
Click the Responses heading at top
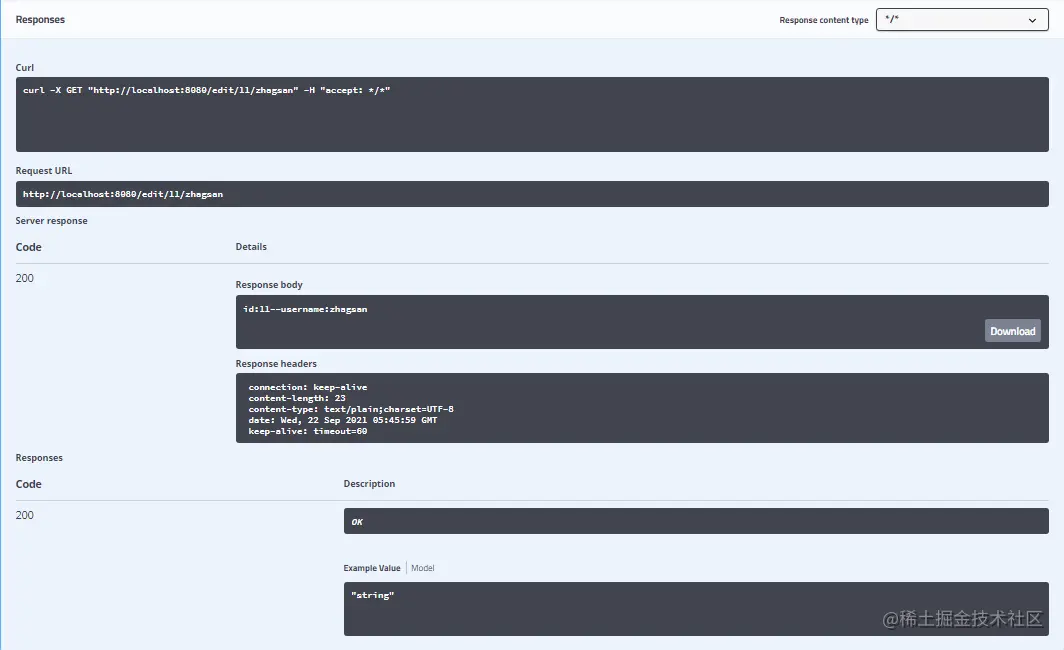pos(40,20)
